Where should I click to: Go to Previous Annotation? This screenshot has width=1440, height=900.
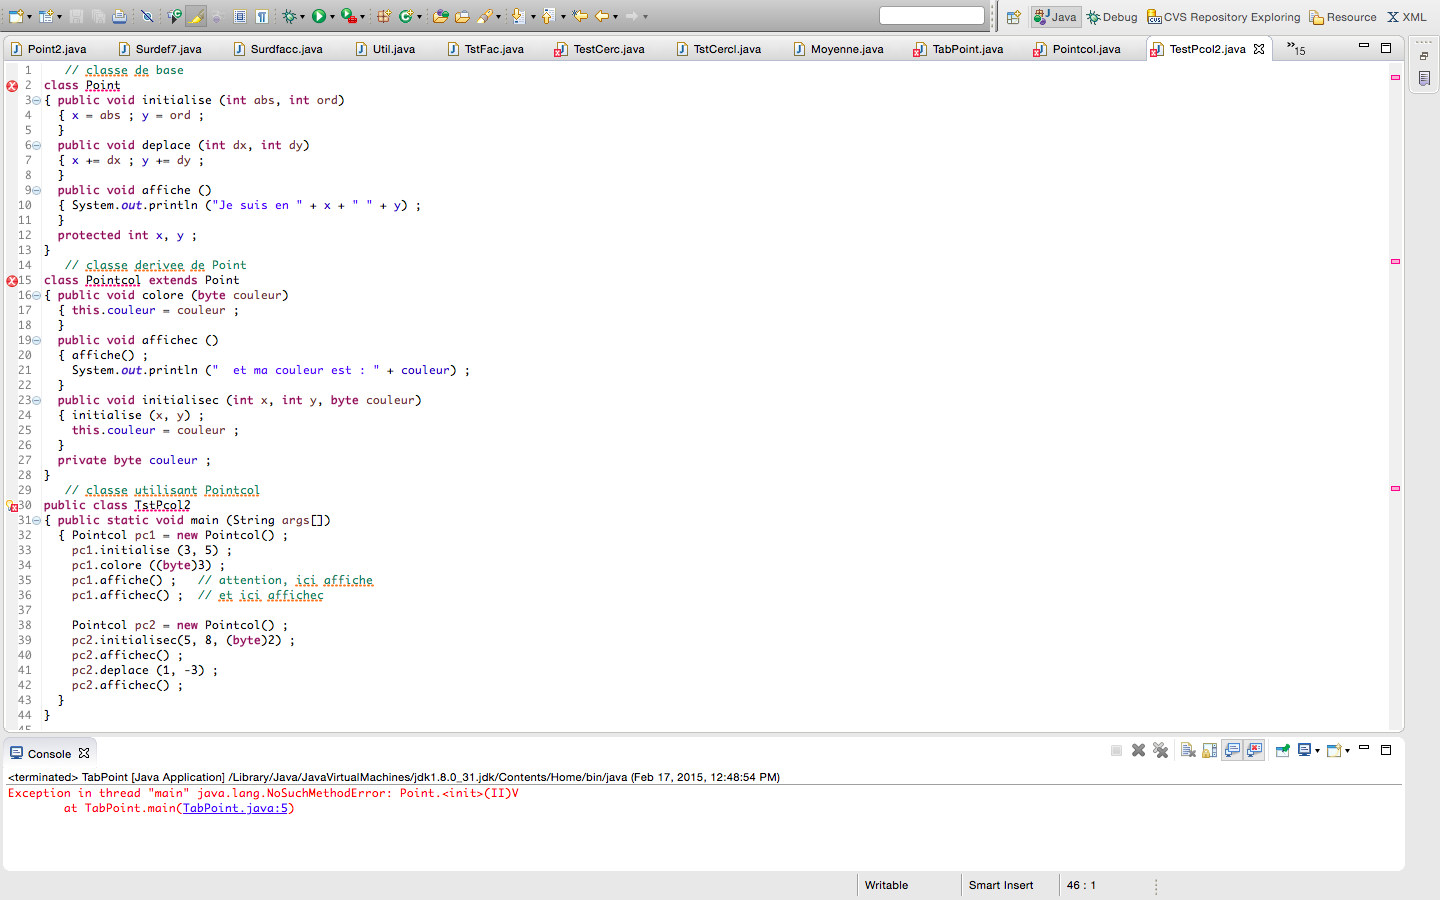(548, 16)
